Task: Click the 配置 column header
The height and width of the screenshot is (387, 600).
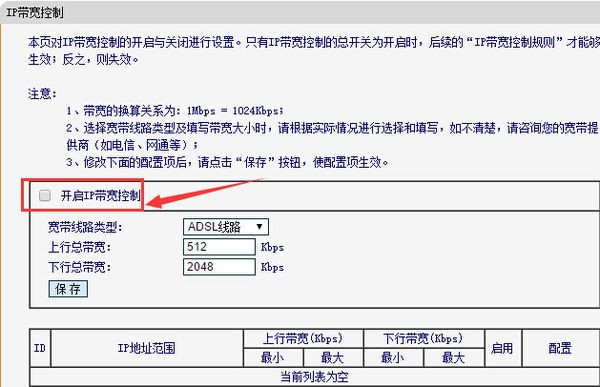Action: click(560, 348)
